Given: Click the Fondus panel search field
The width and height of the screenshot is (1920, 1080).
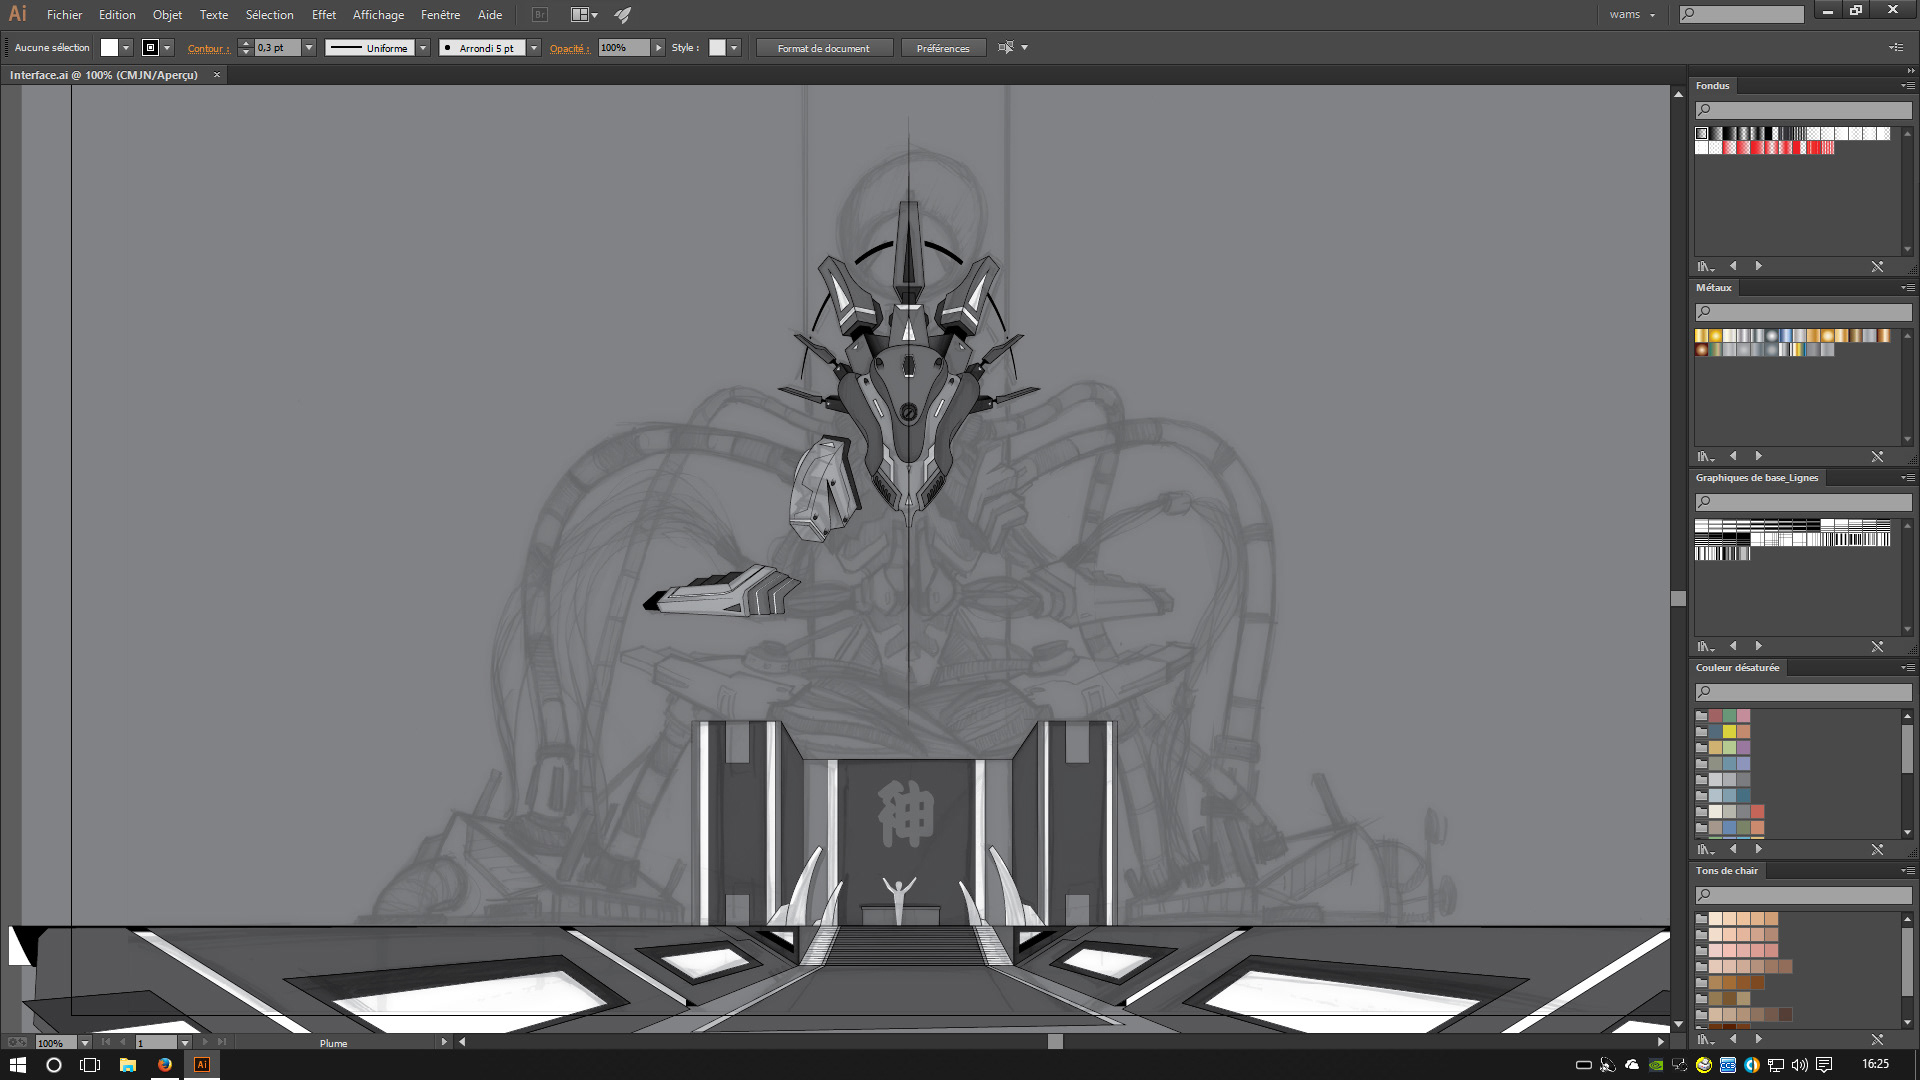Looking at the screenshot, I should pos(1810,110).
